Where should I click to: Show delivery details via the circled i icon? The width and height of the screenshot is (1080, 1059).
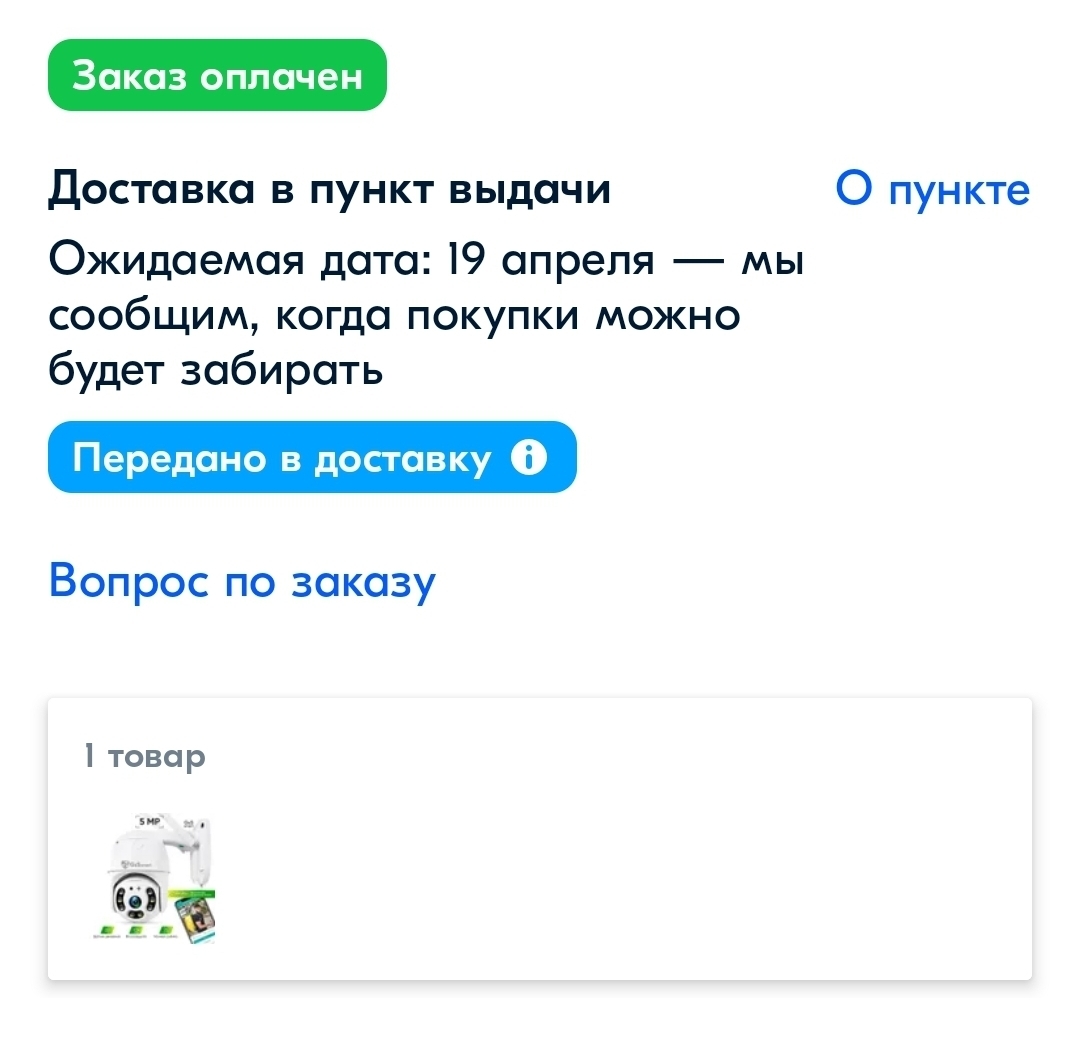pos(529,457)
